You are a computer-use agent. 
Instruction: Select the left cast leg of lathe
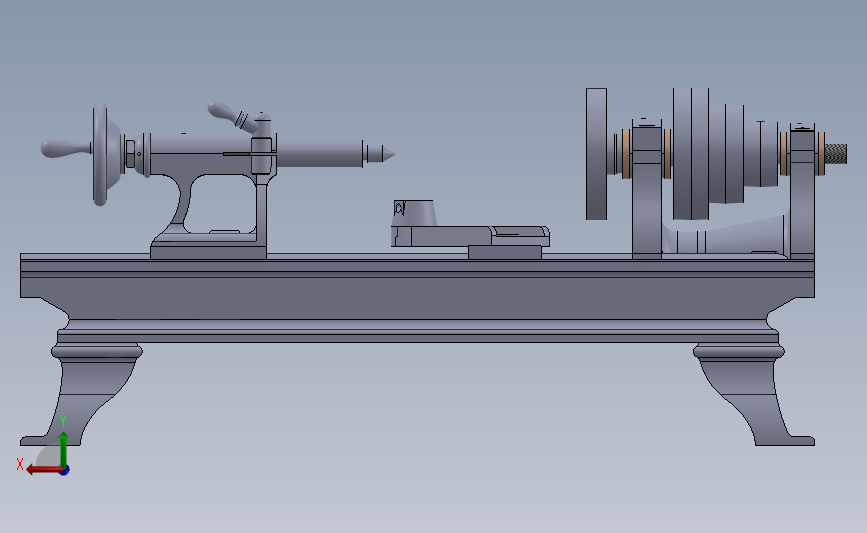[83, 394]
